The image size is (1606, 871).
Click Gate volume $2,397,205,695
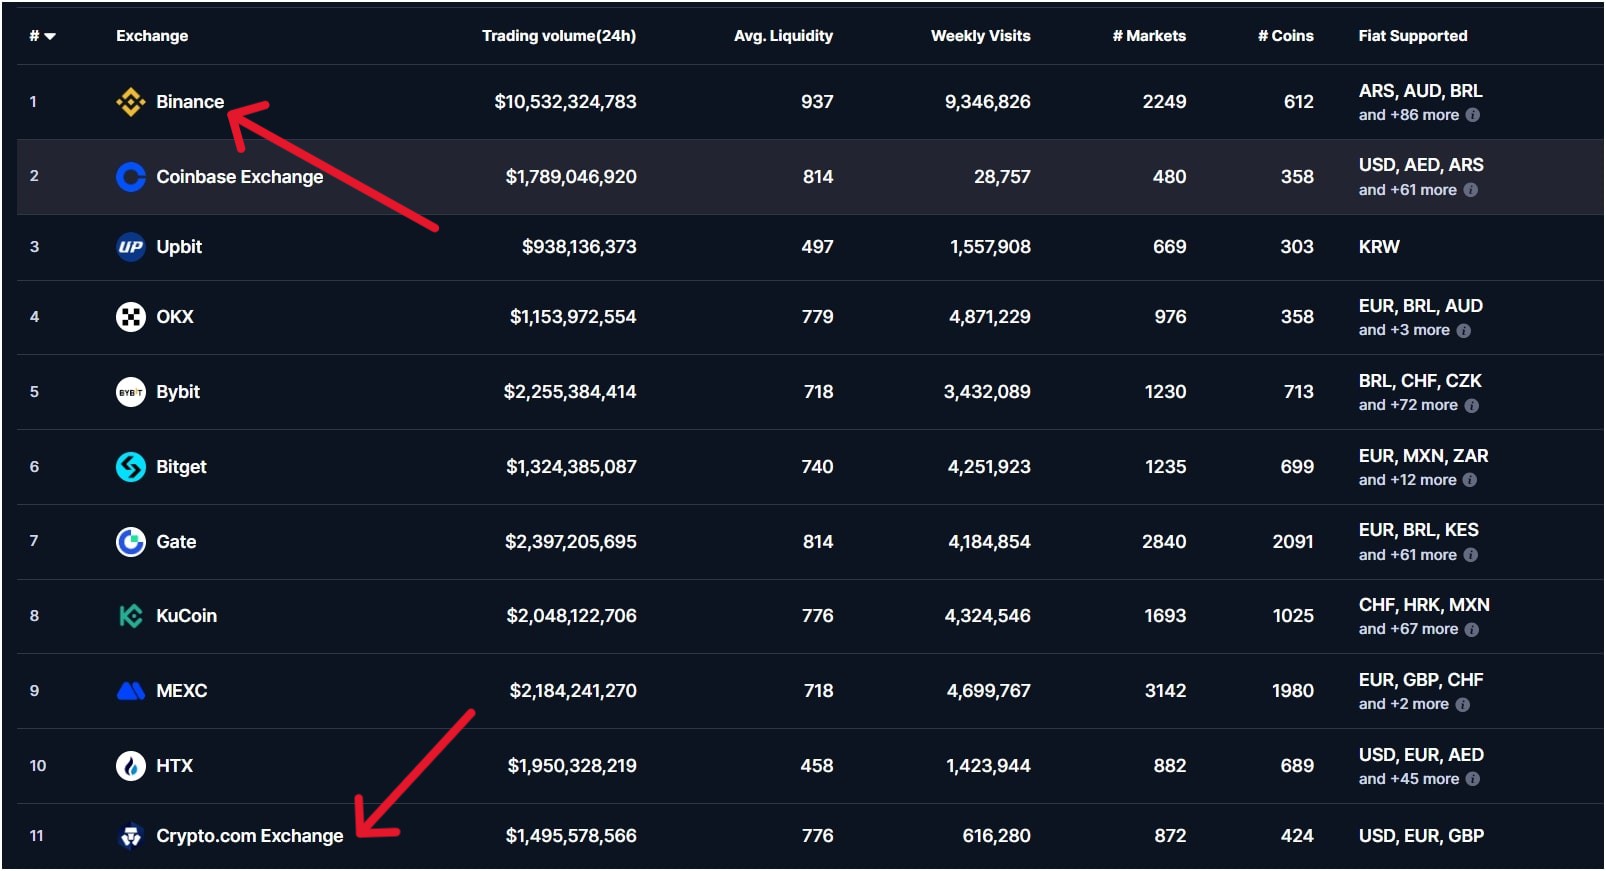(571, 542)
